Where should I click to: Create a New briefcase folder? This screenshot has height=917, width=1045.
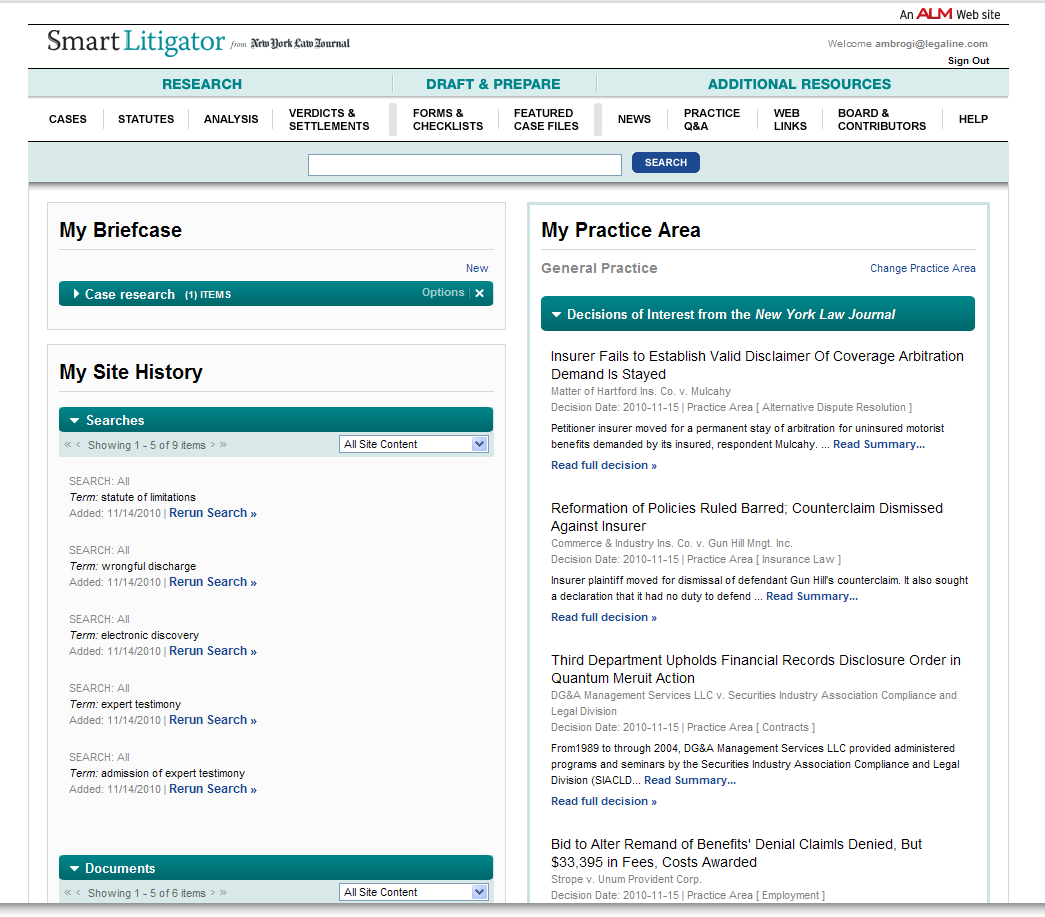477,268
